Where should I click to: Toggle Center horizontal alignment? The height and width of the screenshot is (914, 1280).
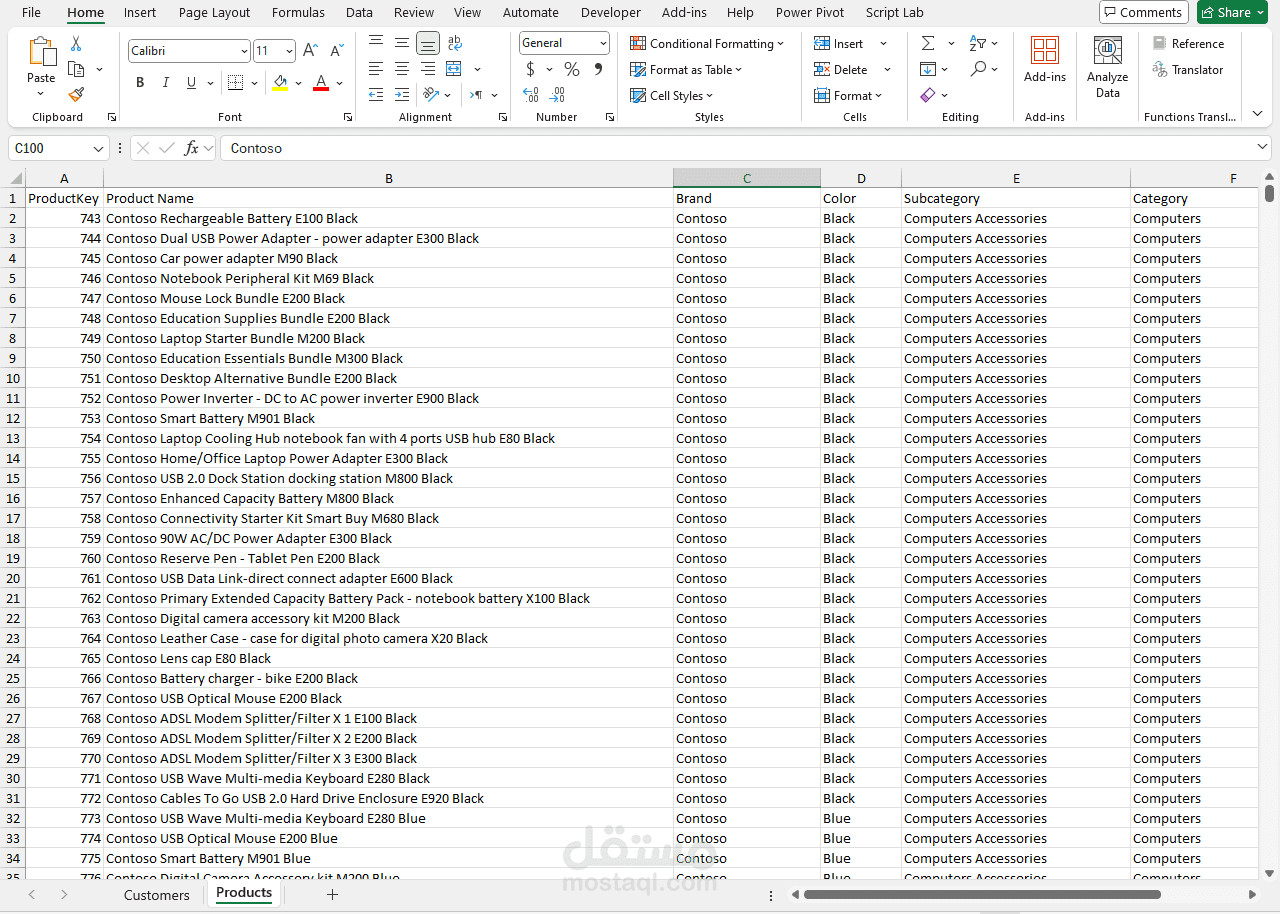[x=402, y=69]
